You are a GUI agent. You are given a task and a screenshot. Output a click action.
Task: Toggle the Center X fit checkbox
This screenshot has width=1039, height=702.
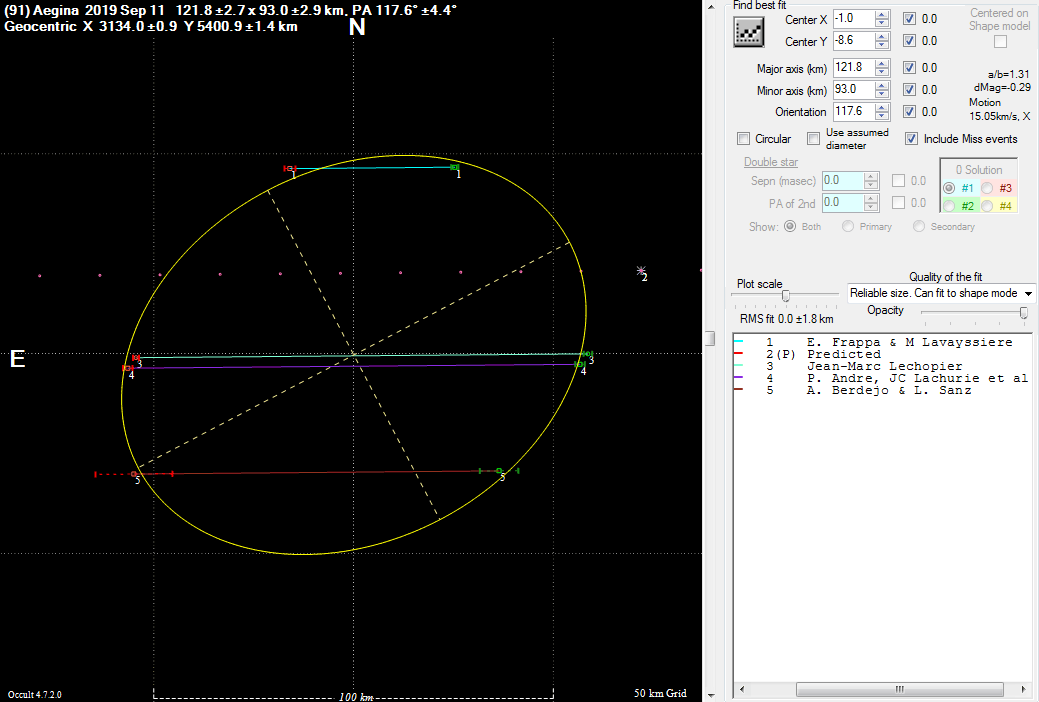point(909,19)
